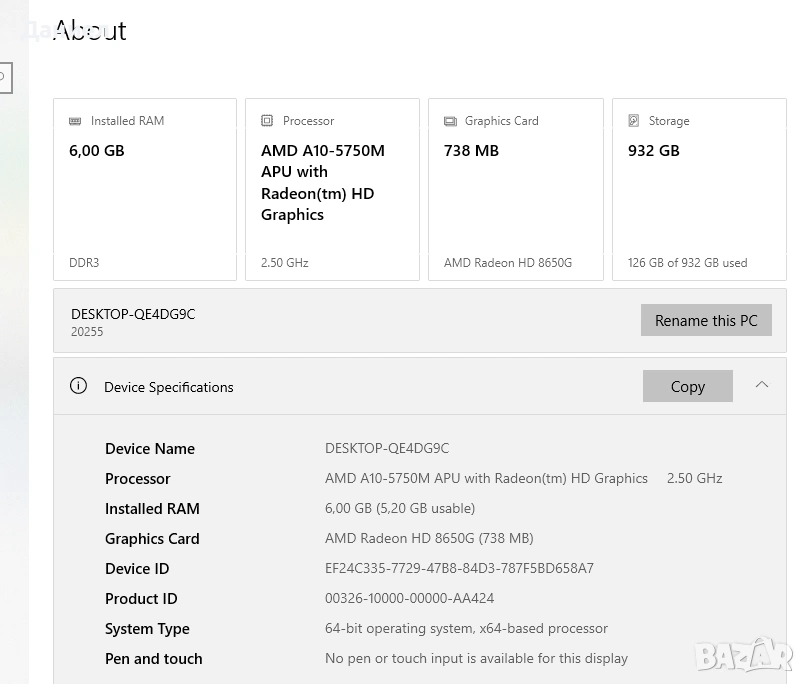
Task: Click the info icon beside Device Specifications
Action: pyautogui.click(x=78, y=386)
